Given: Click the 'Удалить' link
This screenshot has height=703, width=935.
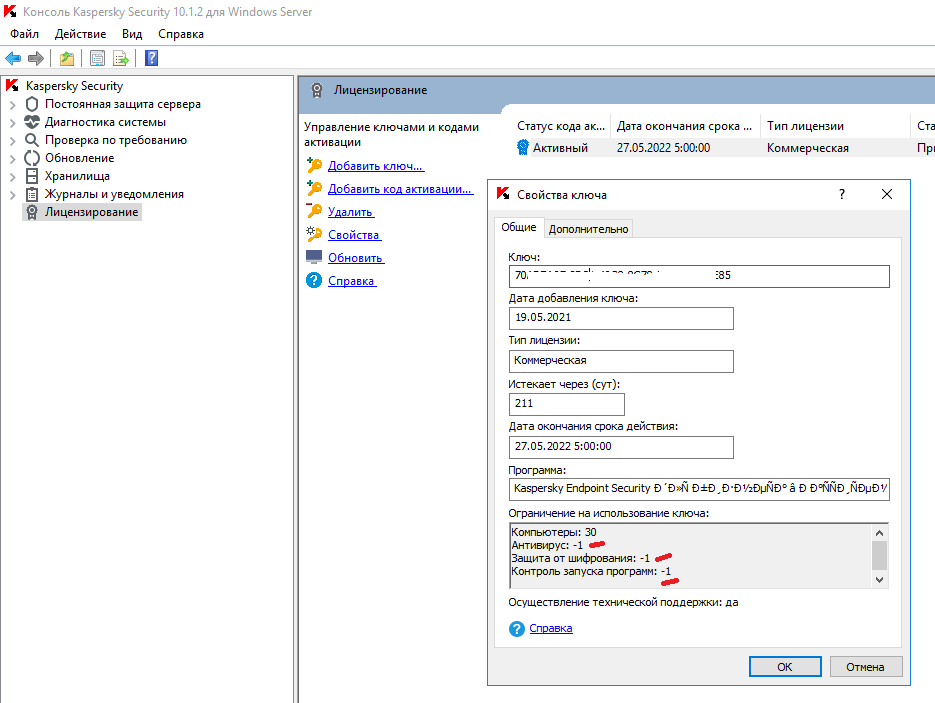Looking at the screenshot, I should click(351, 212).
